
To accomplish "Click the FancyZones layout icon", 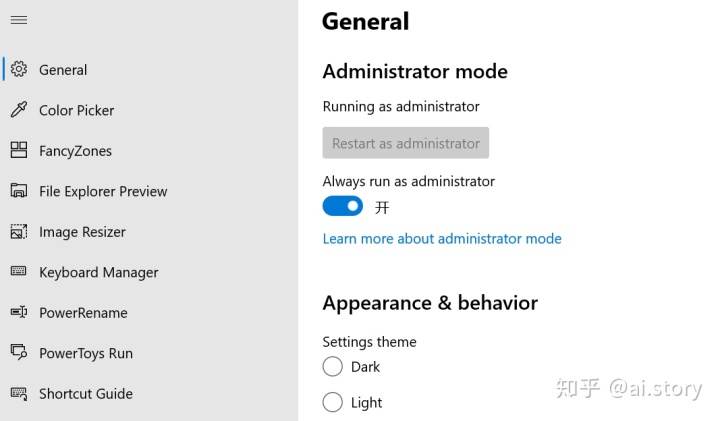I will point(19,150).
